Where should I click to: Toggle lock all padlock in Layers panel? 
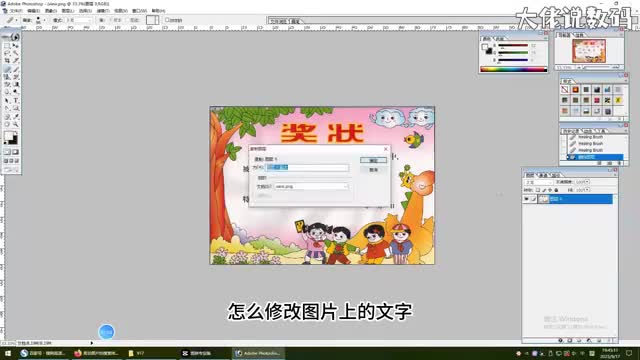click(x=556, y=190)
